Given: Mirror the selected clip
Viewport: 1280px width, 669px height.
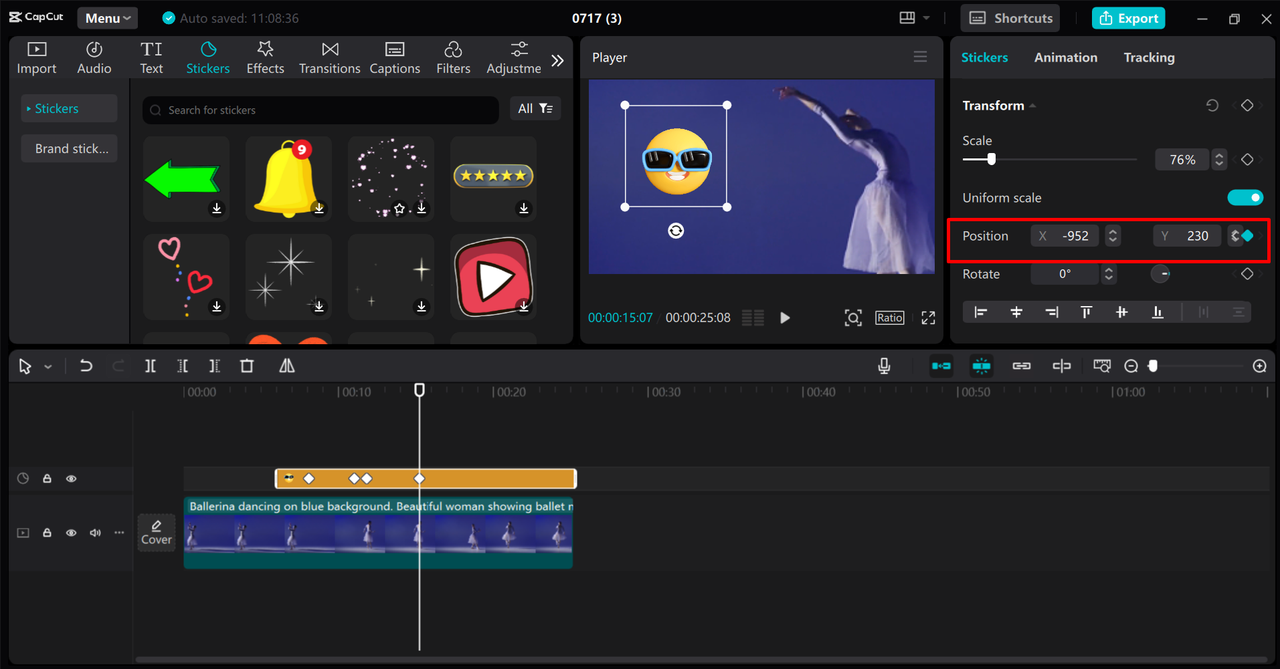Looking at the screenshot, I should point(287,366).
